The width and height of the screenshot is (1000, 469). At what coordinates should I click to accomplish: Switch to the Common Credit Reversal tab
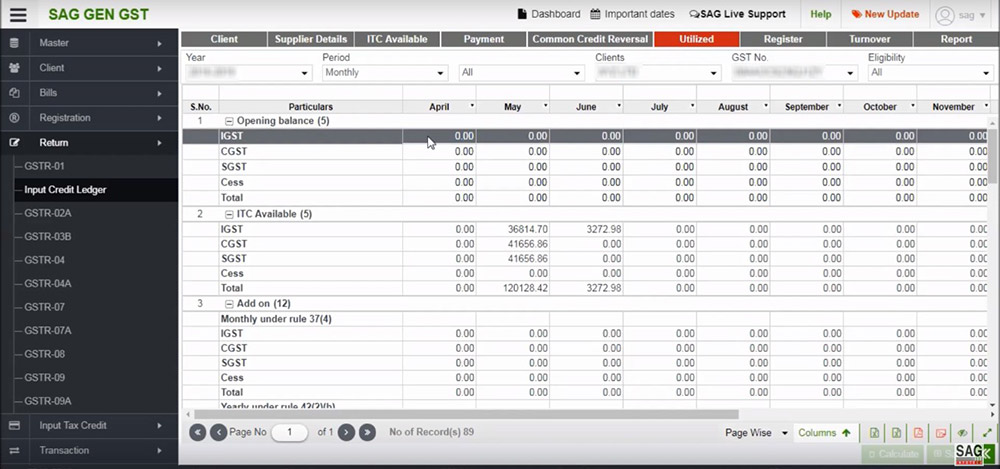(590, 39)
